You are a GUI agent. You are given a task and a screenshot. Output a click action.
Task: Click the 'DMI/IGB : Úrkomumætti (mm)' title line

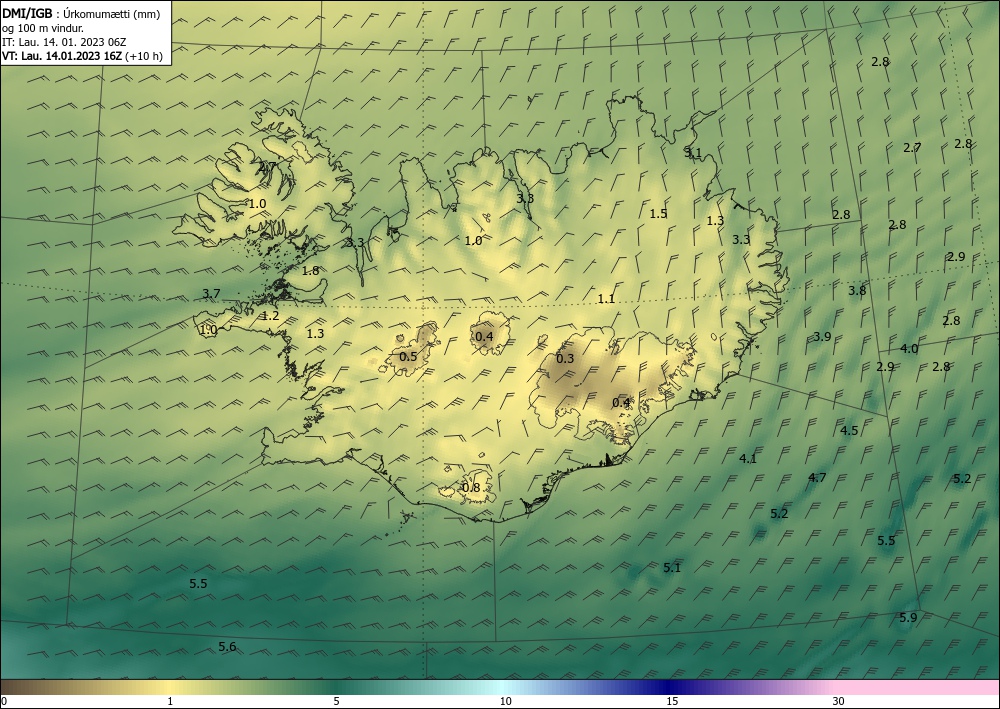tap(81, 13)
